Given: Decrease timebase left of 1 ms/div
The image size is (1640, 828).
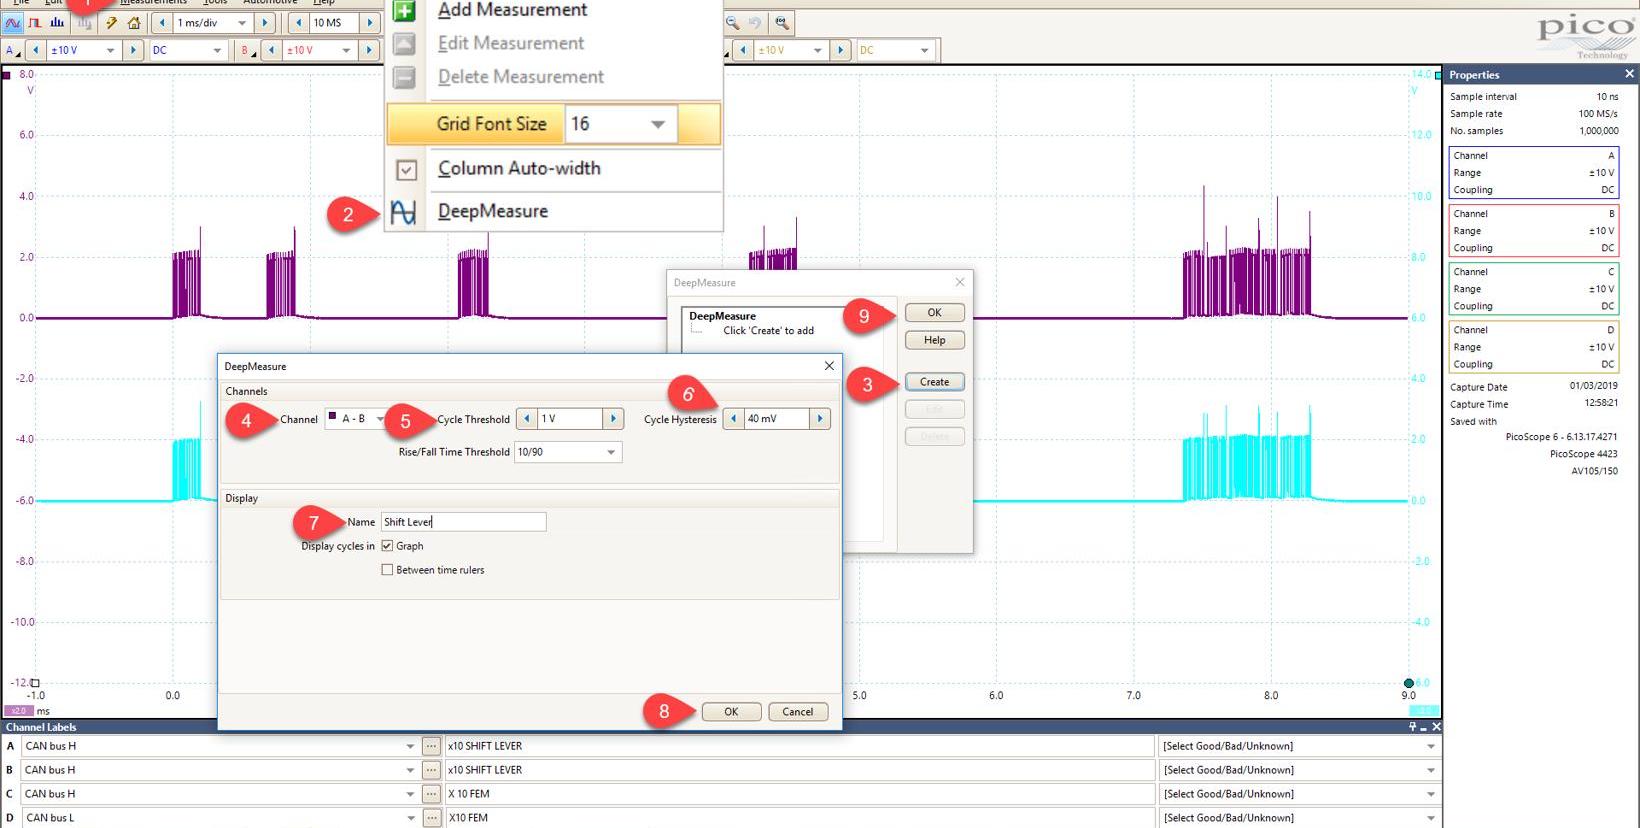Looking at the screenshot, I should pyautogui.click(x=162, y=22).
